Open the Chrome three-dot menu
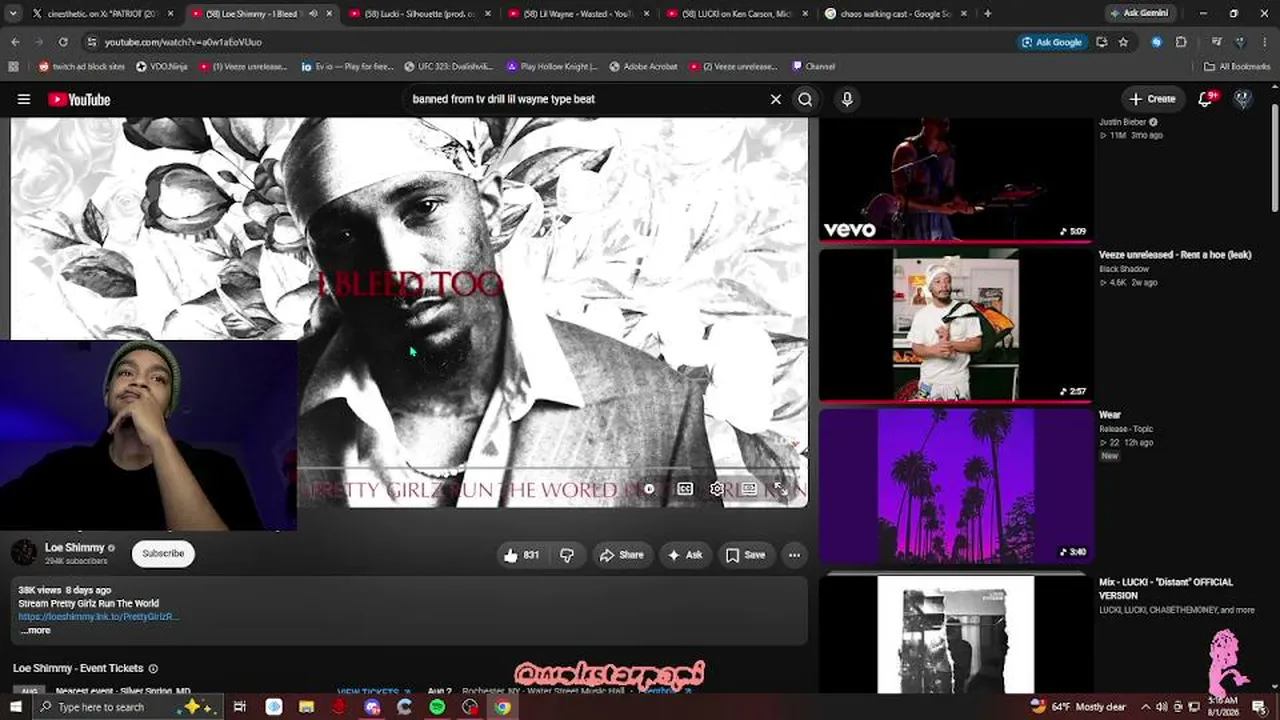 pyautogui.click(x=1265, y=42)
